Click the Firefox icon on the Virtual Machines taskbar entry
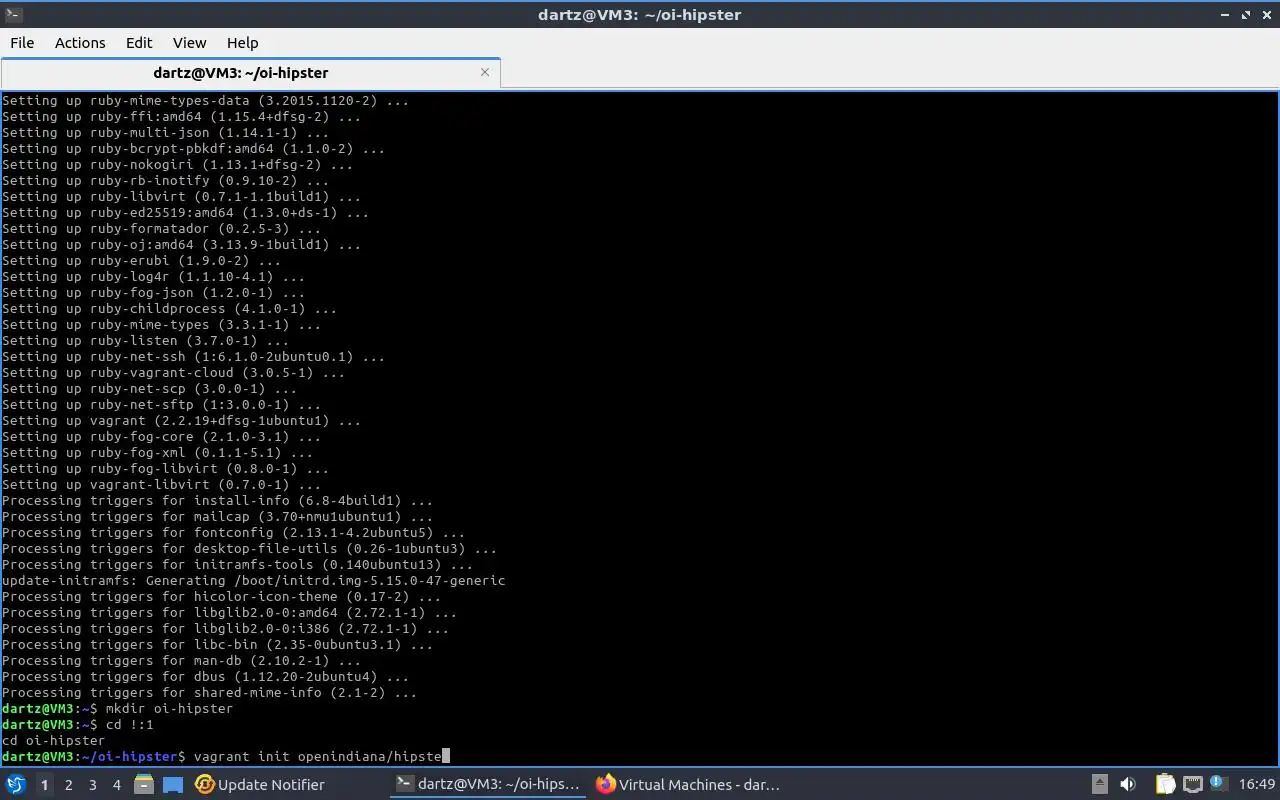 click(x=606, y=785)
